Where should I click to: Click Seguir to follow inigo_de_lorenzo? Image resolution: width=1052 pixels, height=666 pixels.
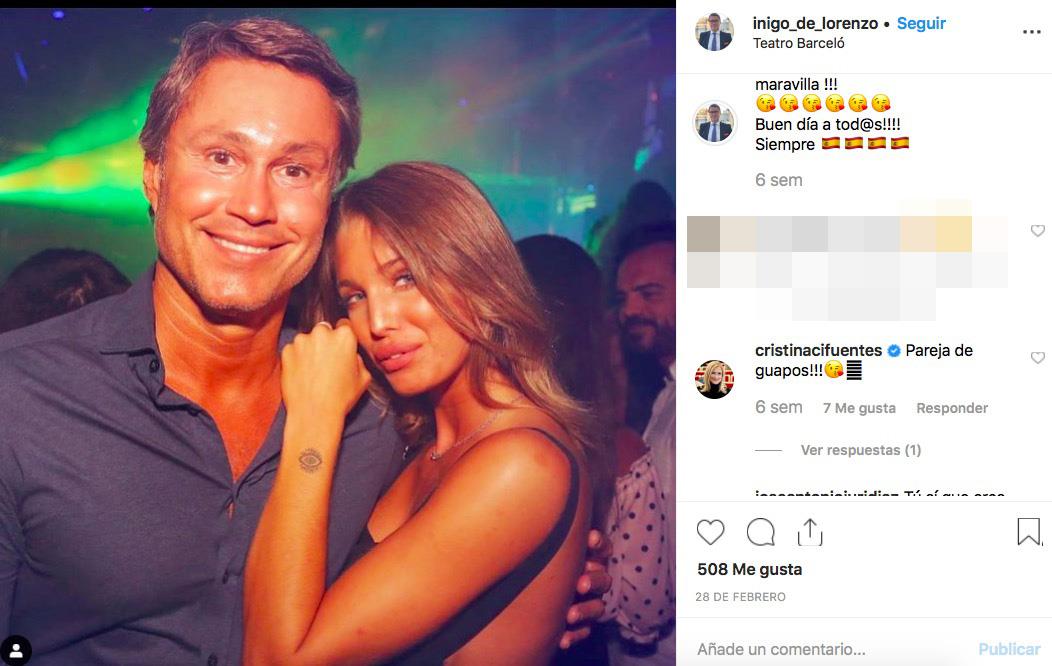point(921,23)
